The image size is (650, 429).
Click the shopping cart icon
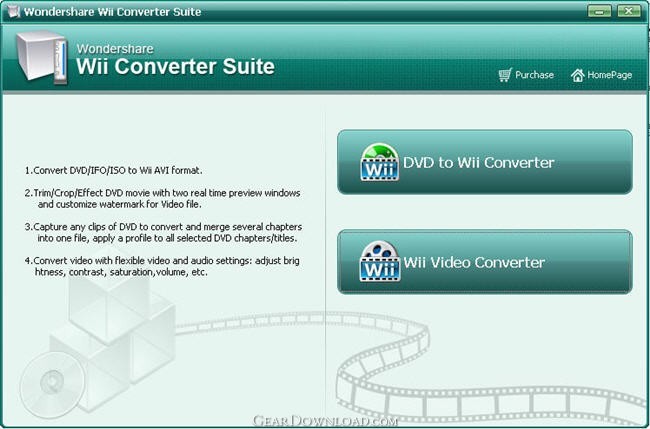[x=505, y=75]
